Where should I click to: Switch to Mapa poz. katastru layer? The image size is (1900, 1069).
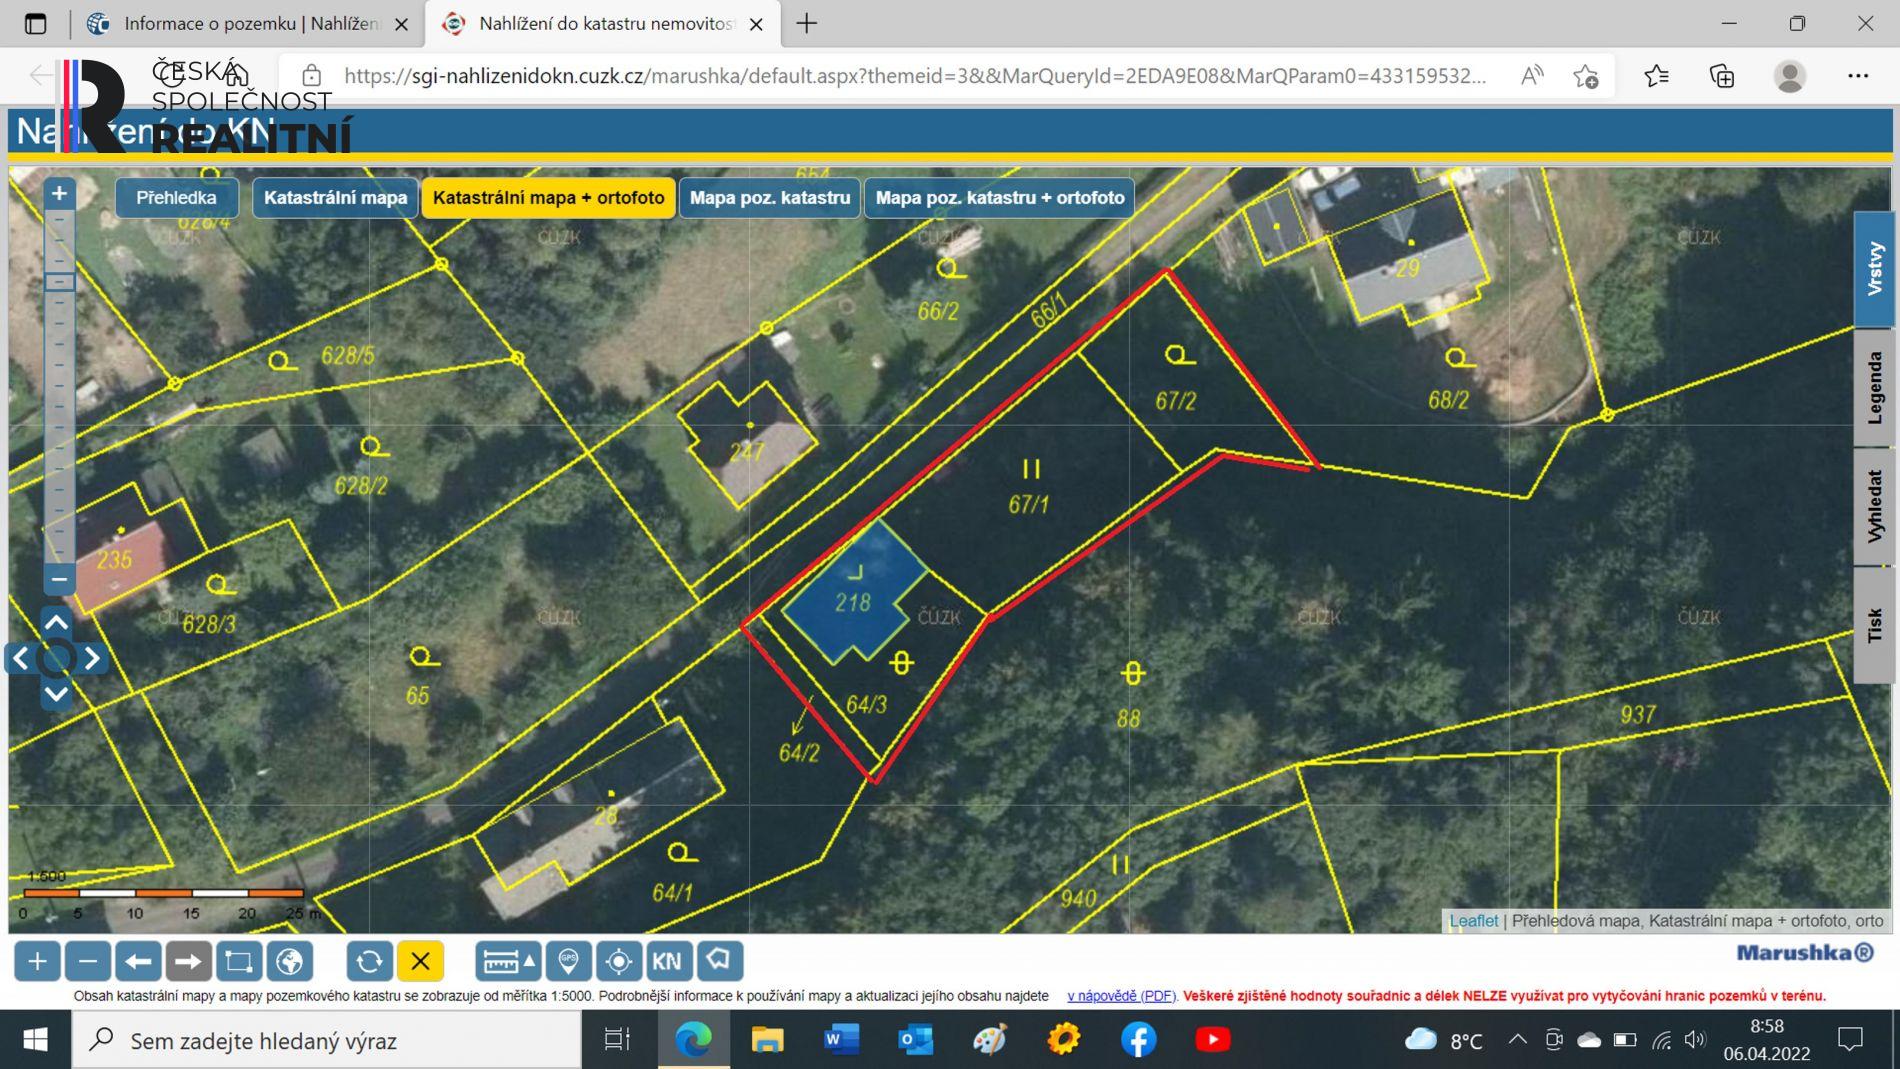770,197
